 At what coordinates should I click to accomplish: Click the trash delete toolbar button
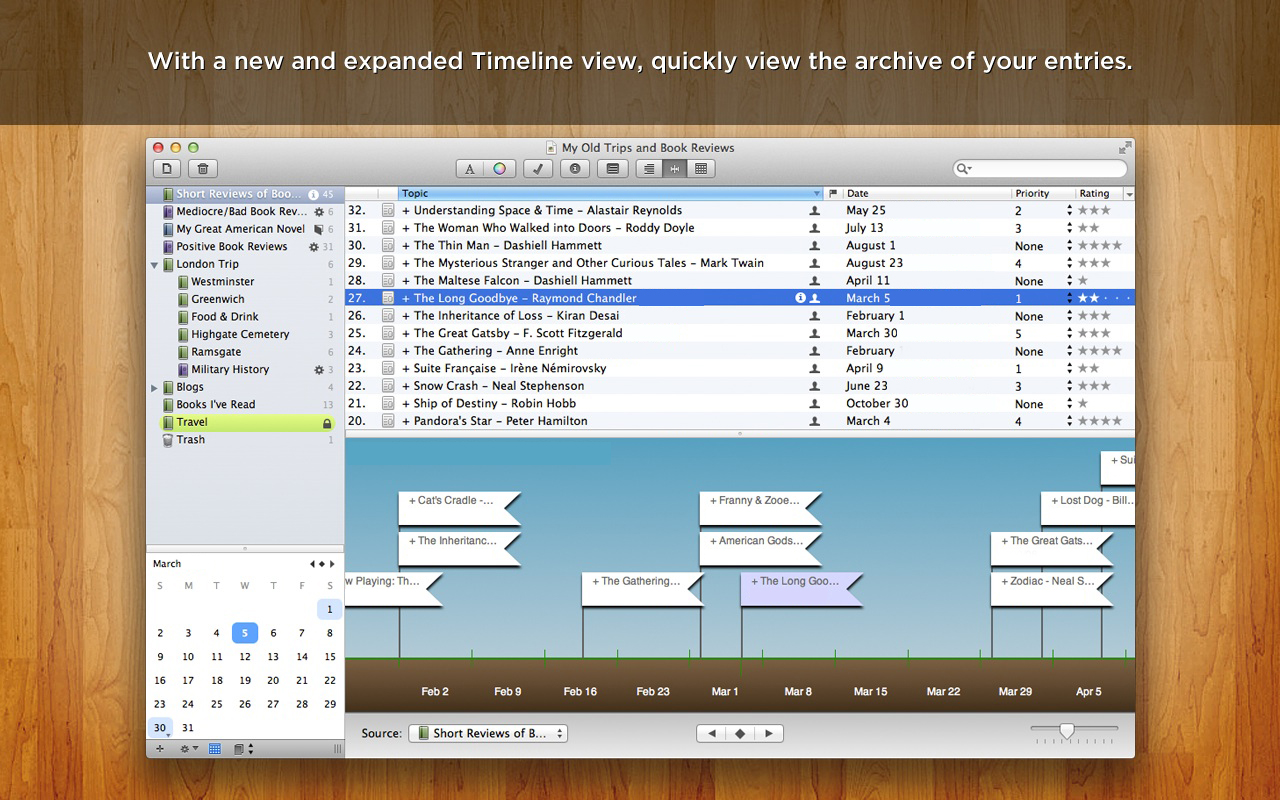(203, 169)
